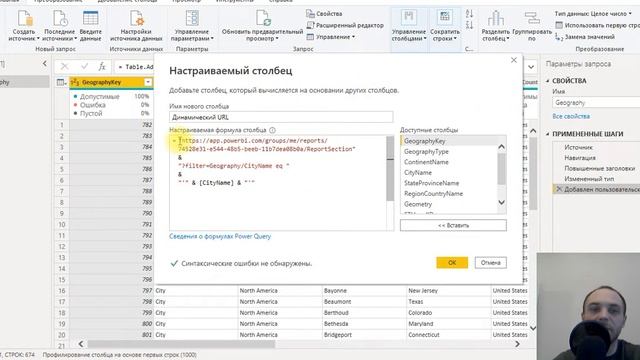The image size is (640, 360).
Task: Click the Имя нового столбца field
Action: pos(281,117)
